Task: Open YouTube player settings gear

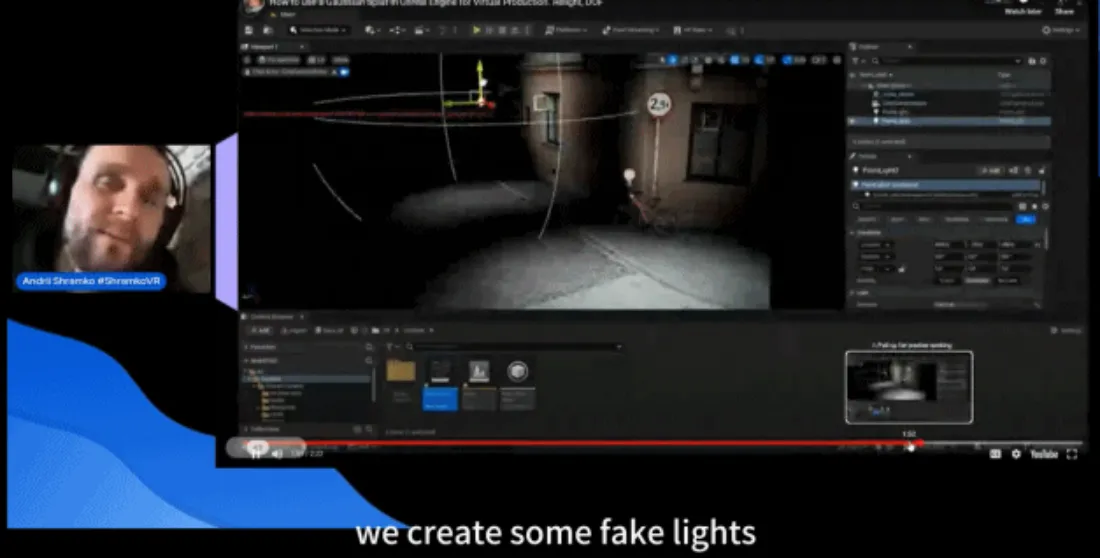Action: pyautogui.click(x=1016, y=454)
